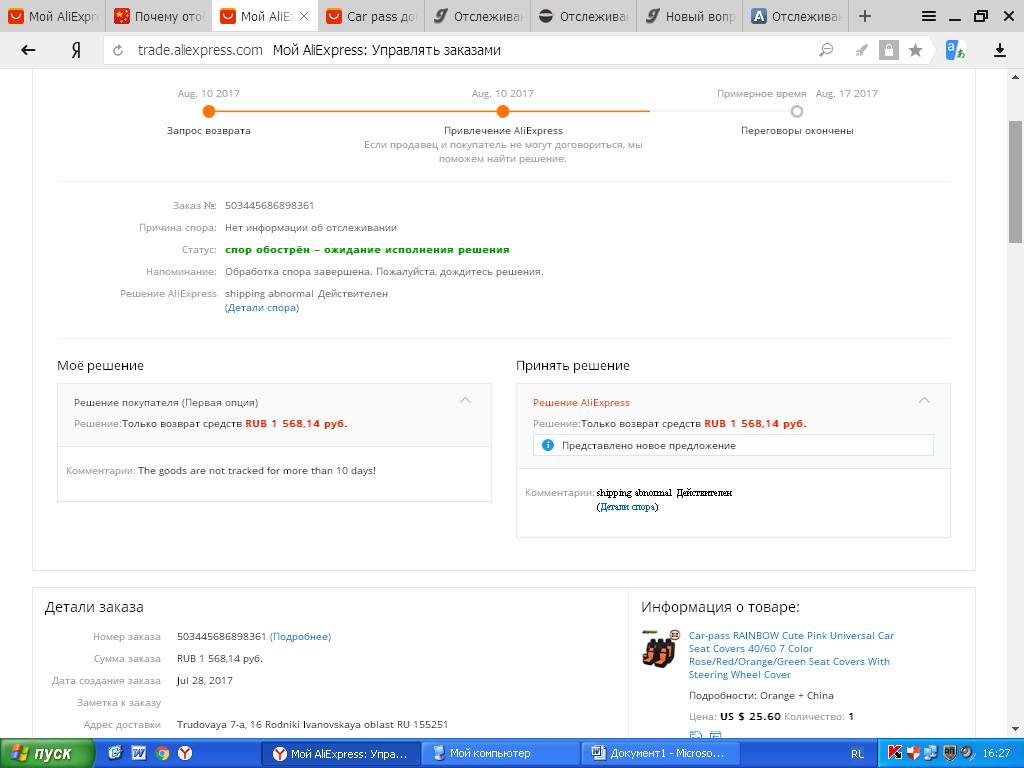The image size is (1024, 768).
Task: Collapse the Решение AliExpress panel chevron
Action: click(x=924, y=400)
